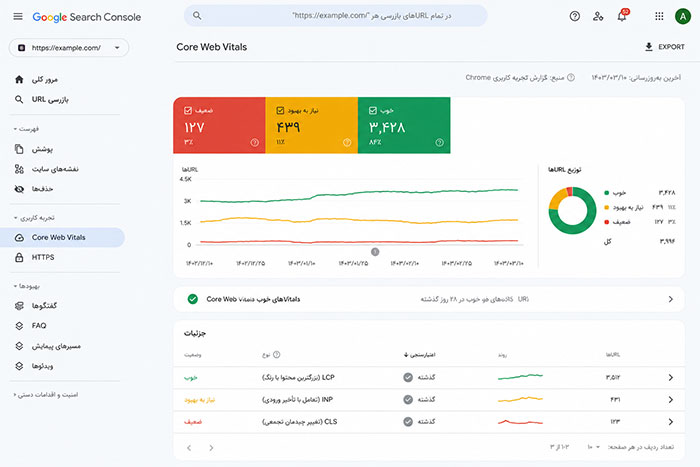The image size is (700, 467).
Task: Click help icon on the yellow card
Action: pyautogui.click(x=347, y=142)
